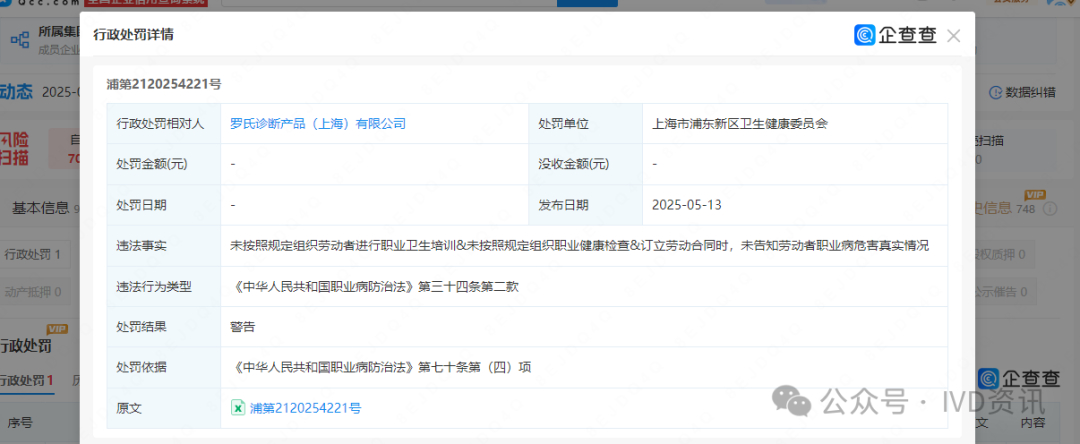The image size is (1080, 444).
Task: Click the Excel file icon beside 原文
Action: pyautogui.click(x=238, y=408)
